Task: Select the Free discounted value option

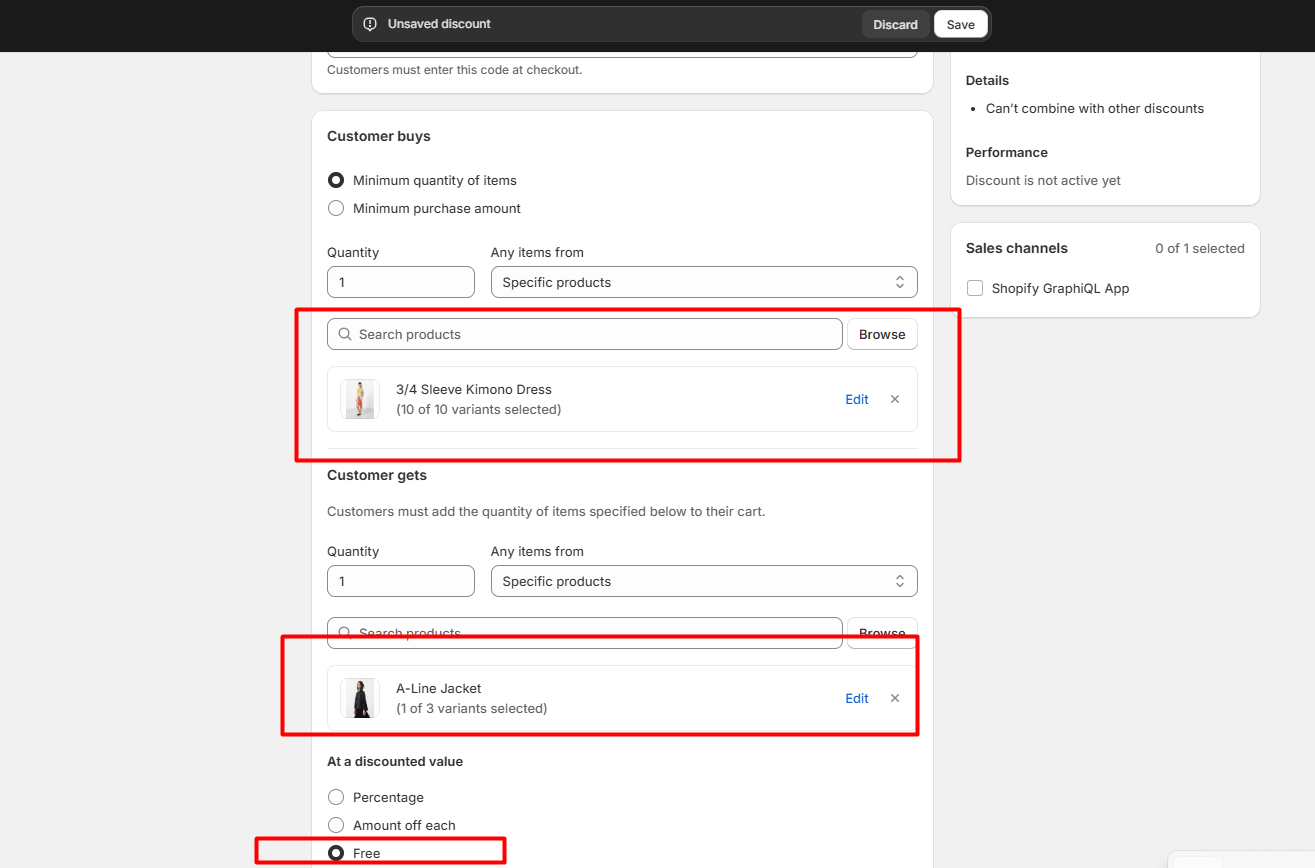Action: pyautogui.click(x=336, y=853)
